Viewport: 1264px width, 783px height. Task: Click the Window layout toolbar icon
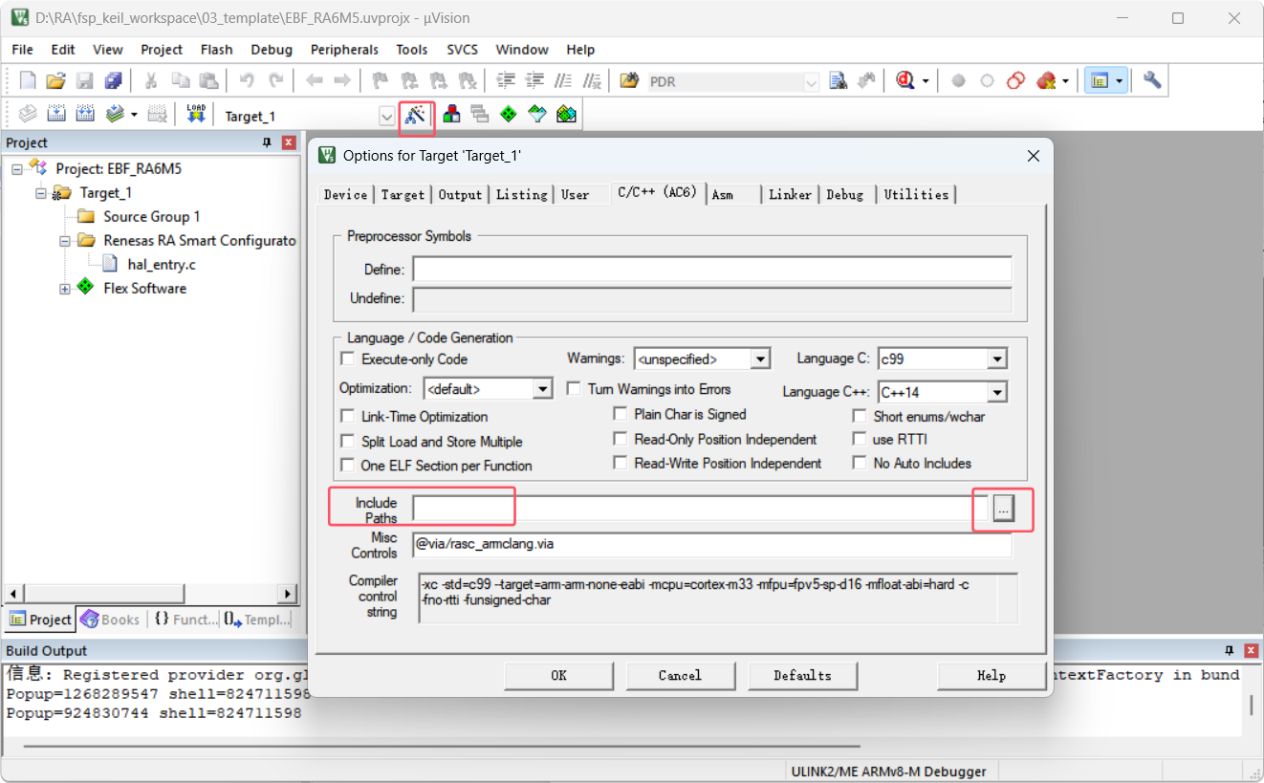(x=1100, y=81)
